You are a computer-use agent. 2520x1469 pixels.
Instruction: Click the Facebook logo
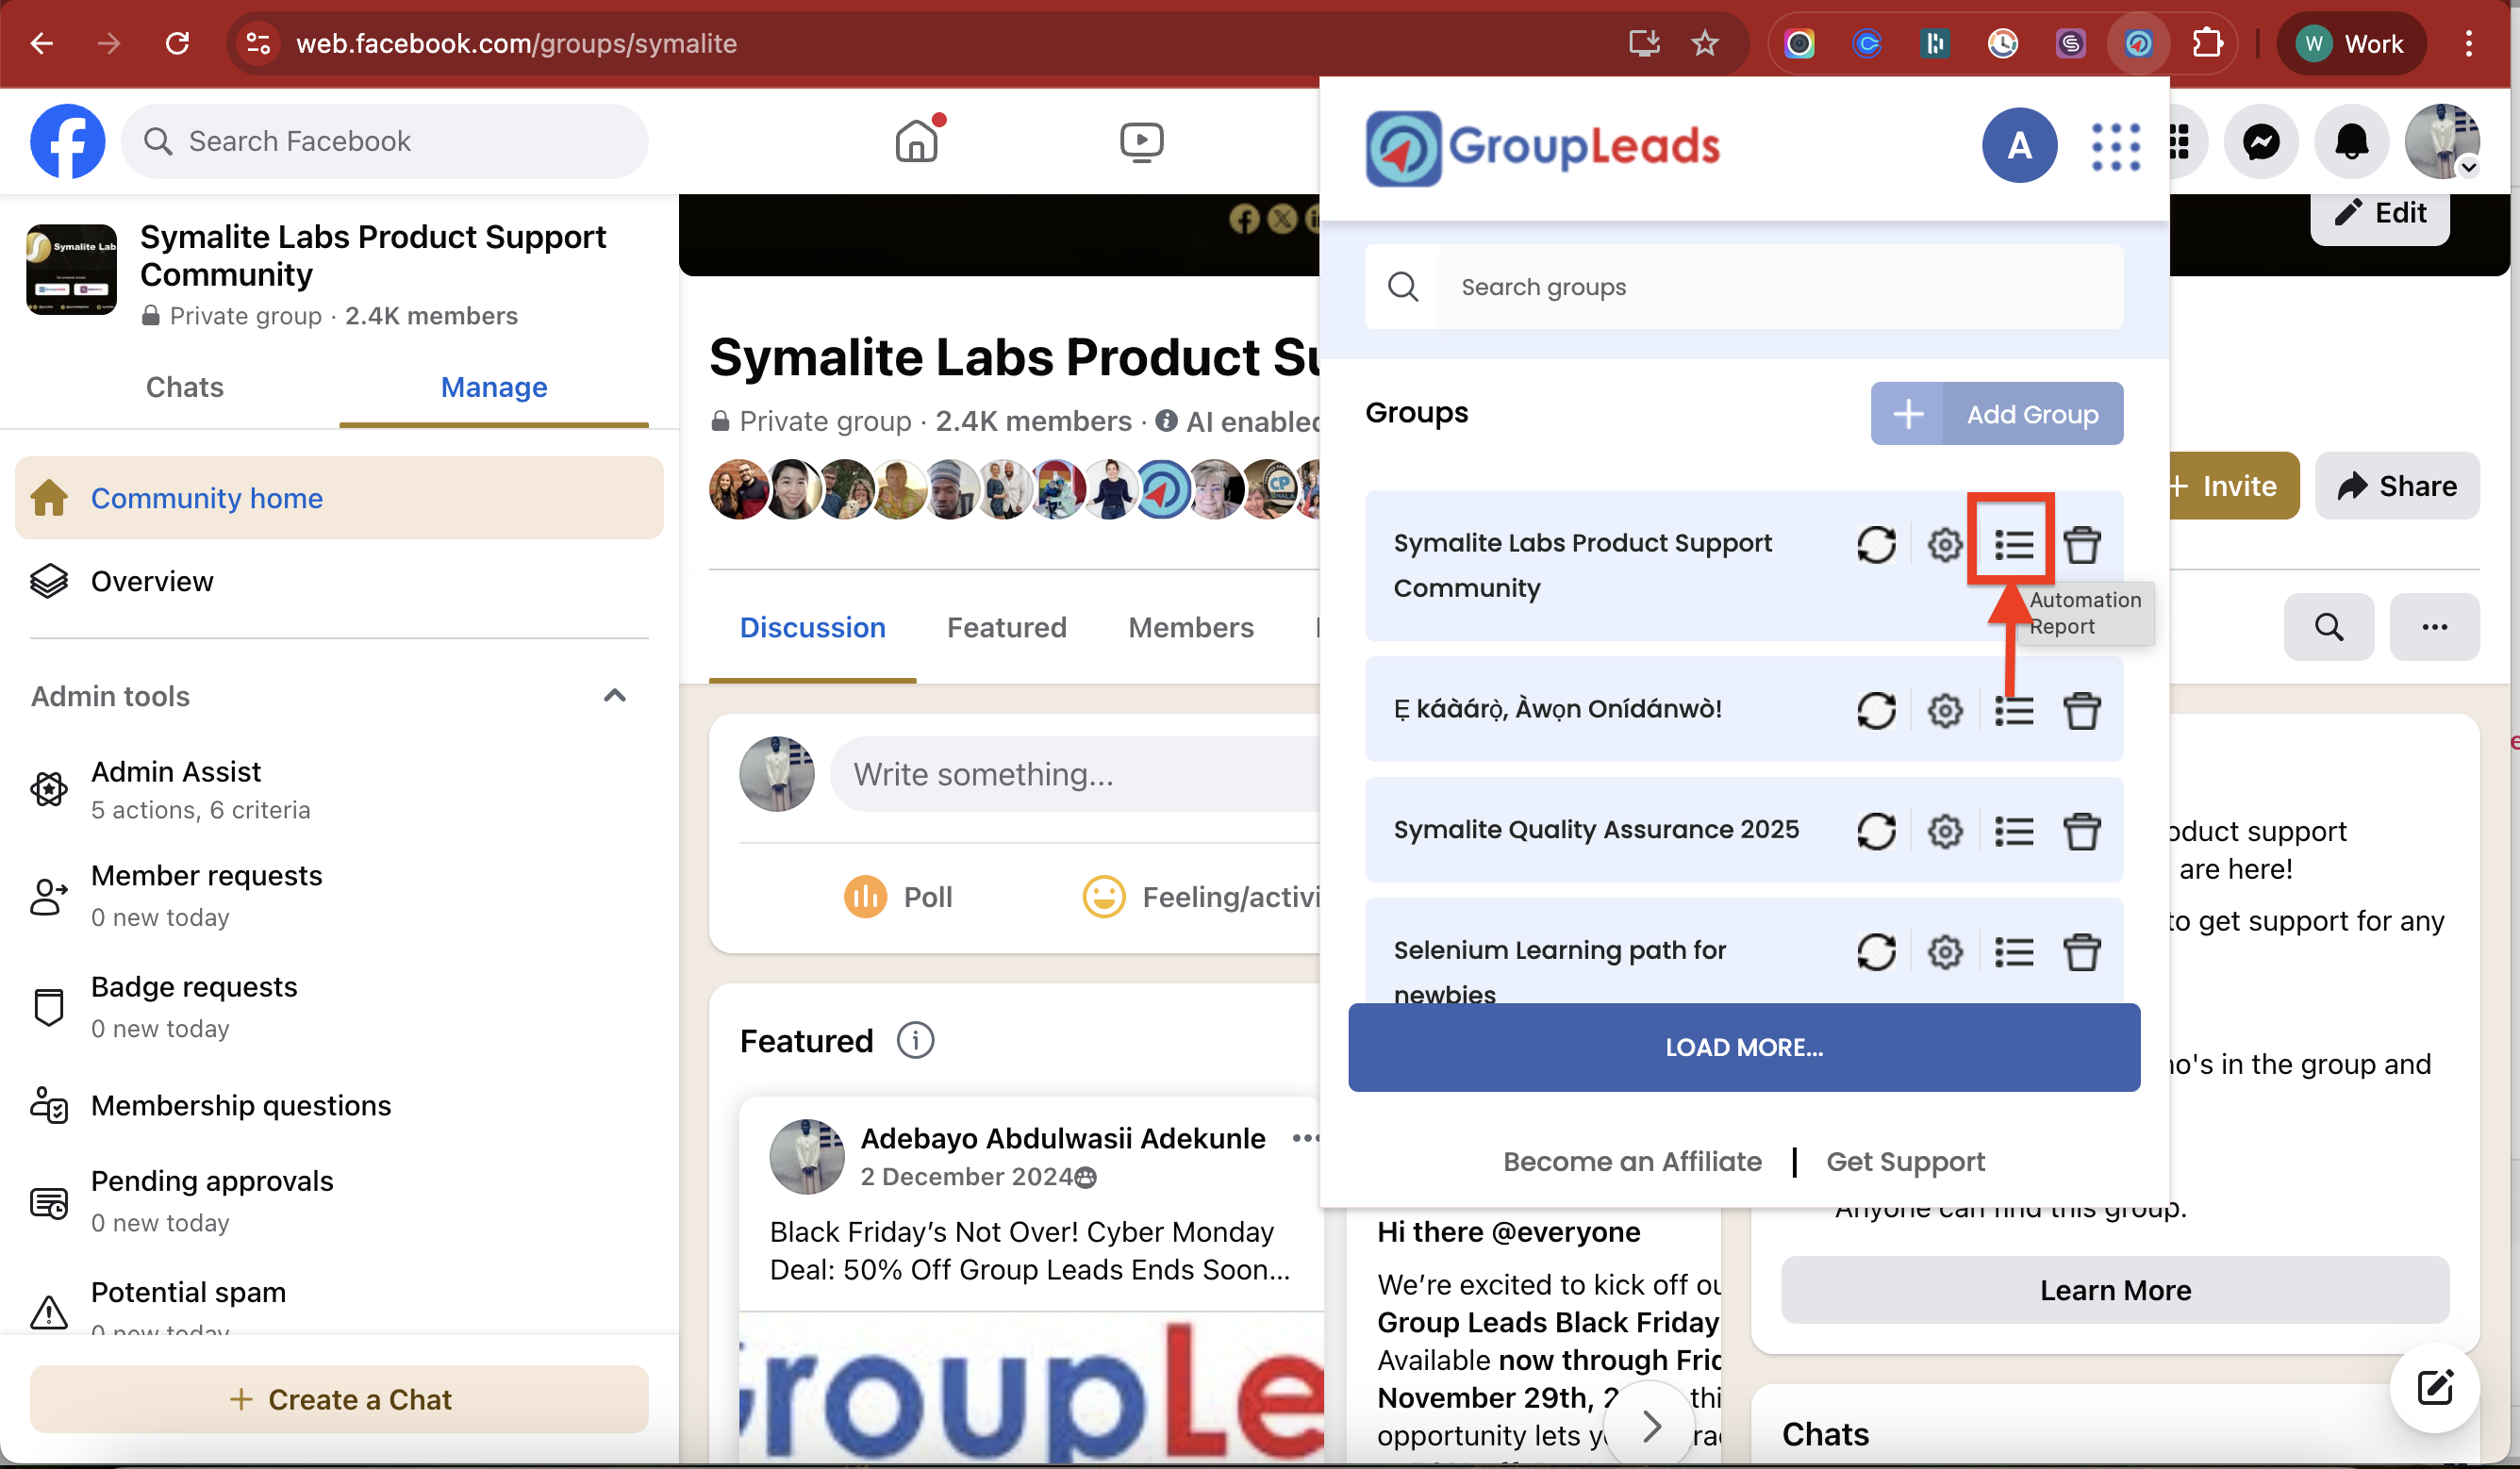(67, 141)
